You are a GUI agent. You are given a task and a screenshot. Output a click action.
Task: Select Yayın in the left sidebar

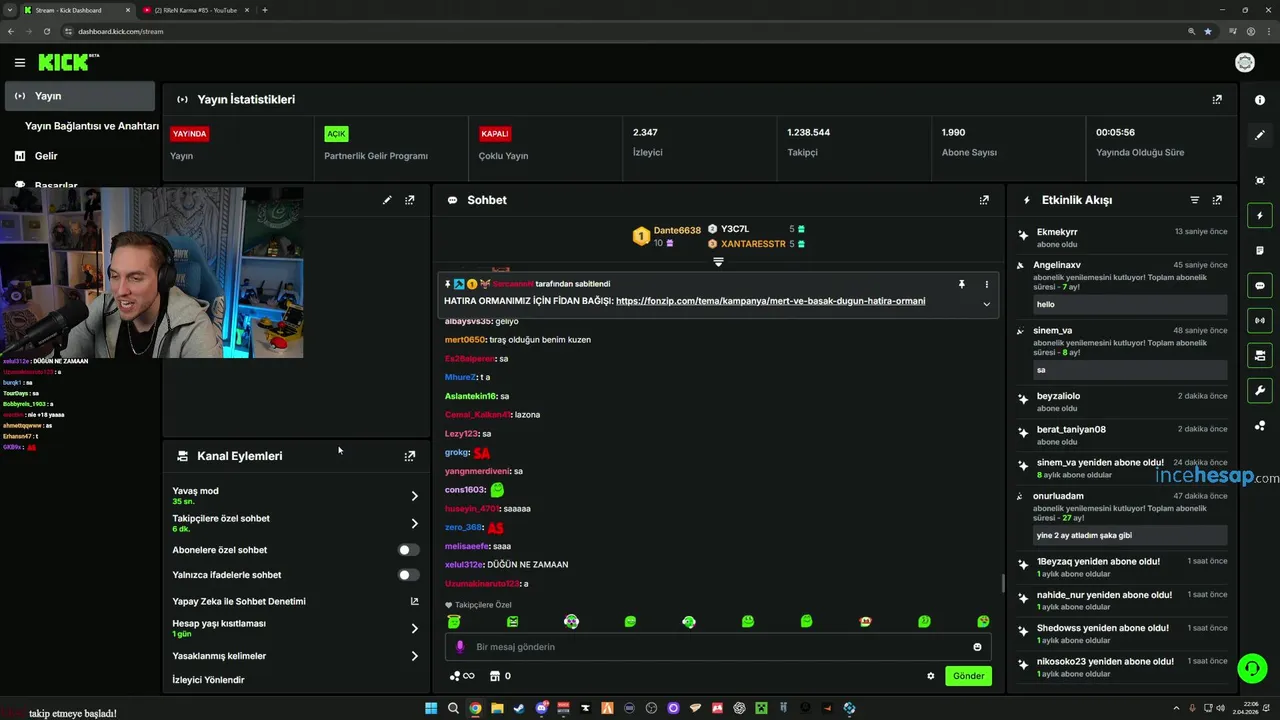coord(80,96)
